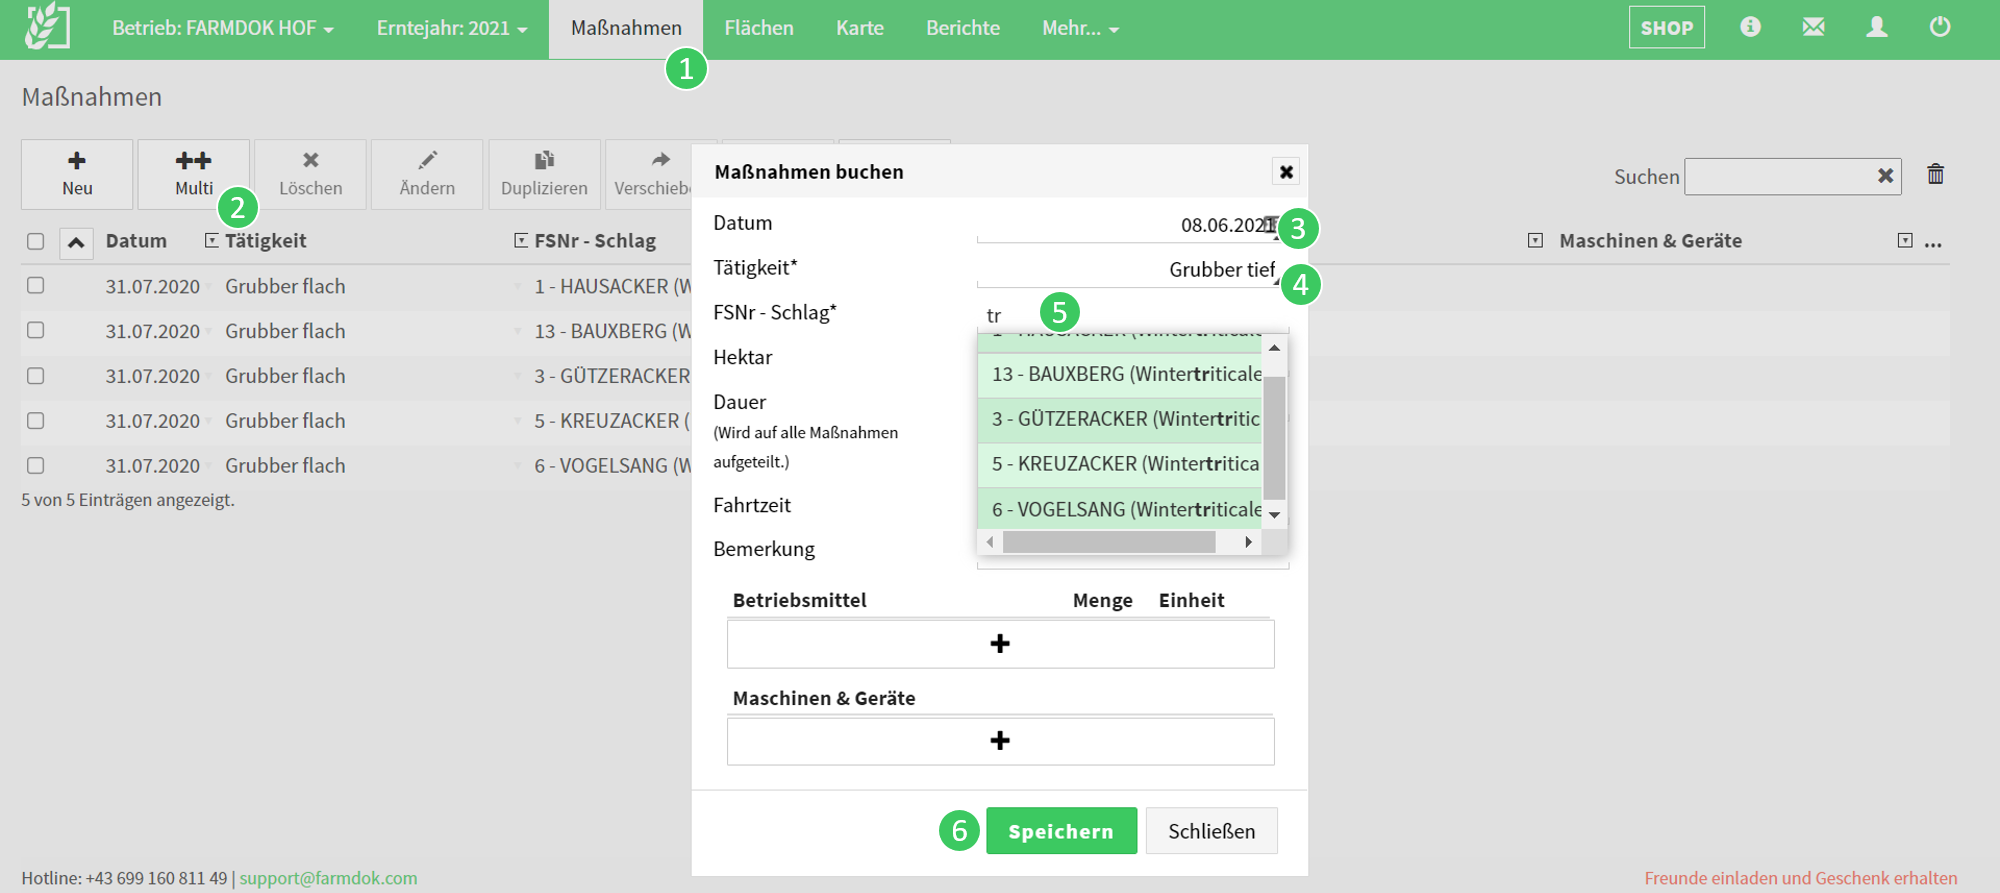2000x893 pixels.
Task: Toggle sort order arrow beside Datum
Action: point(76,242)
